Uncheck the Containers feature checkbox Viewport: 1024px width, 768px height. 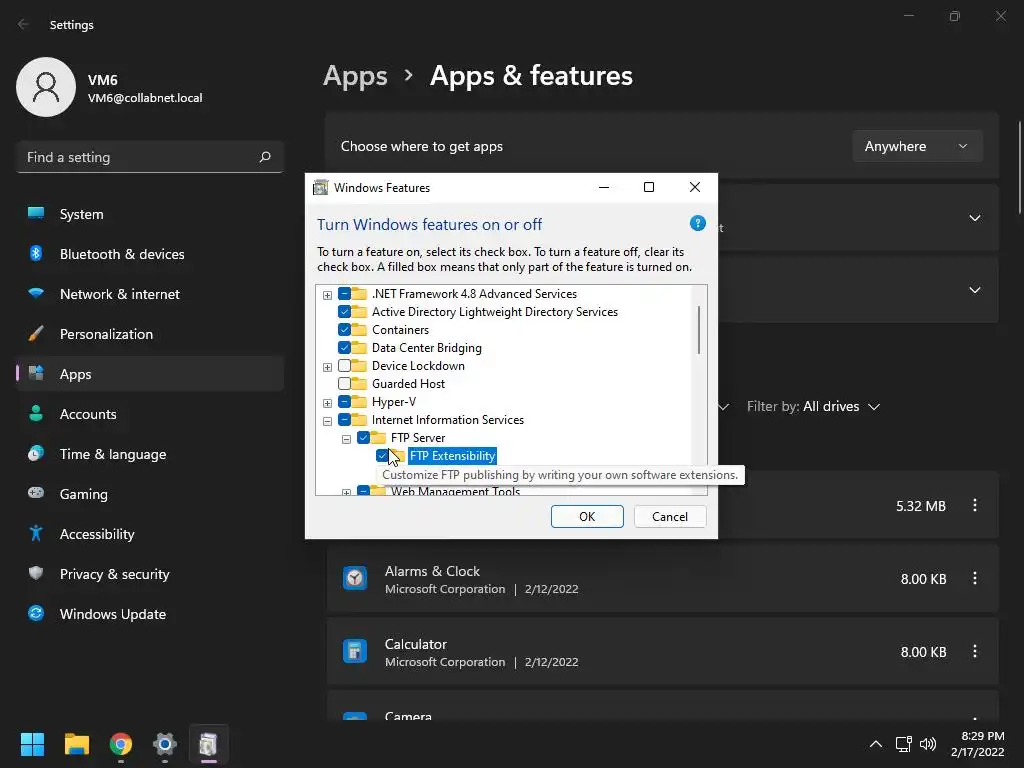coord(344,330)
